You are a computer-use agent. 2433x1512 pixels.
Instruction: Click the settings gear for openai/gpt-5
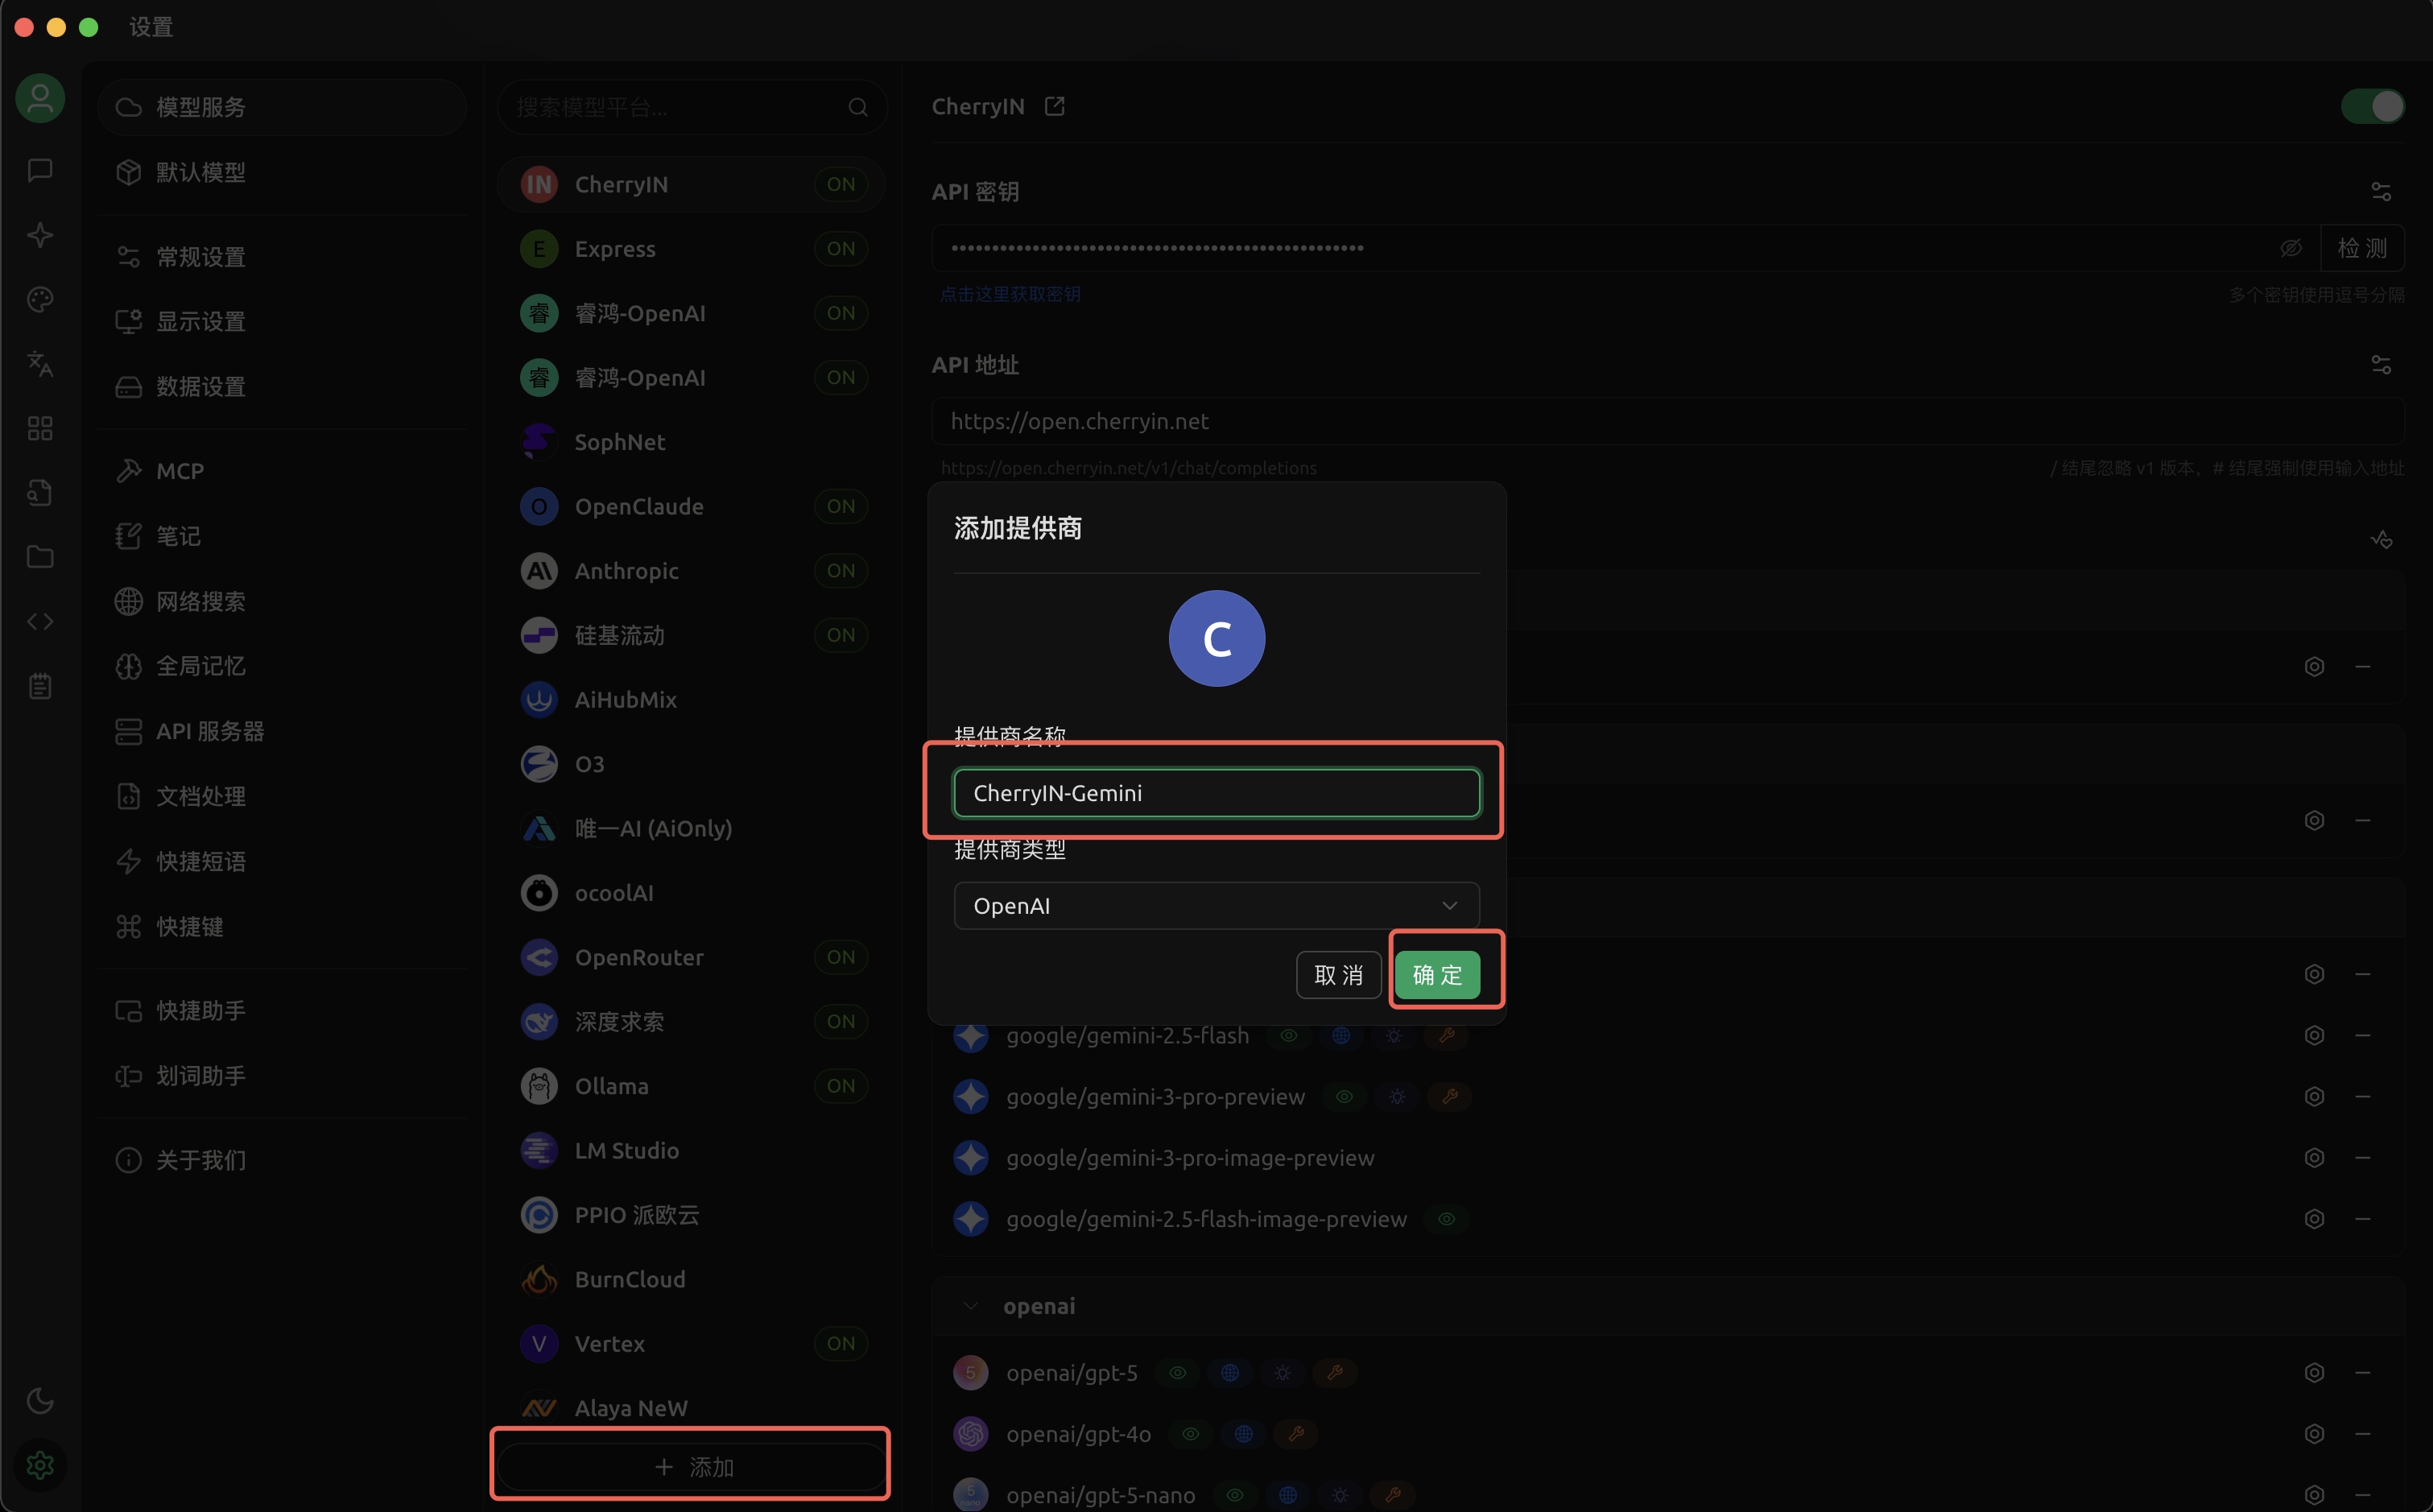pyautogui.click(x=2313, y=1372)
